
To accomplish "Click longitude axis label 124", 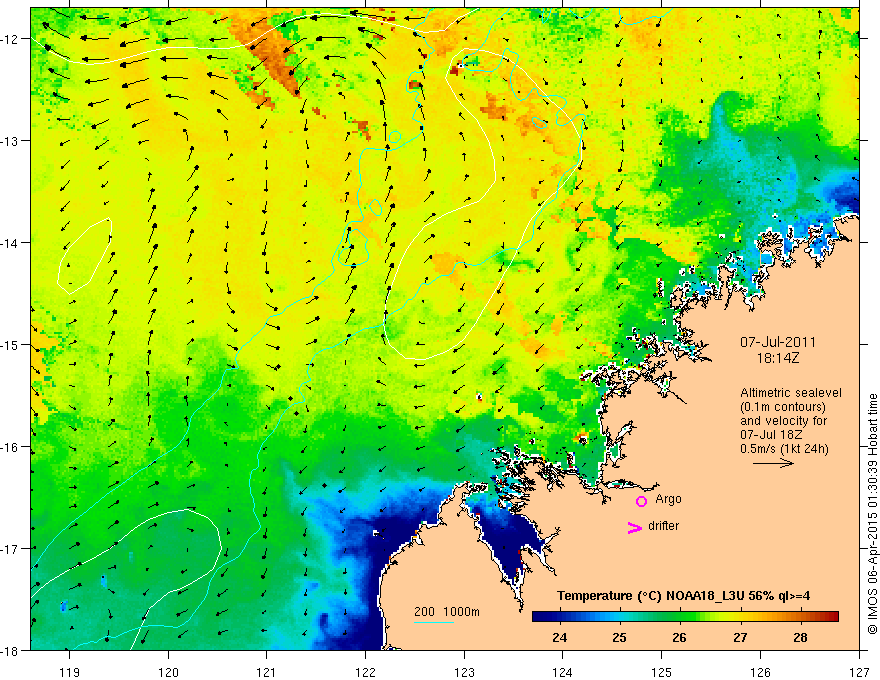I will tap(563, 672).
